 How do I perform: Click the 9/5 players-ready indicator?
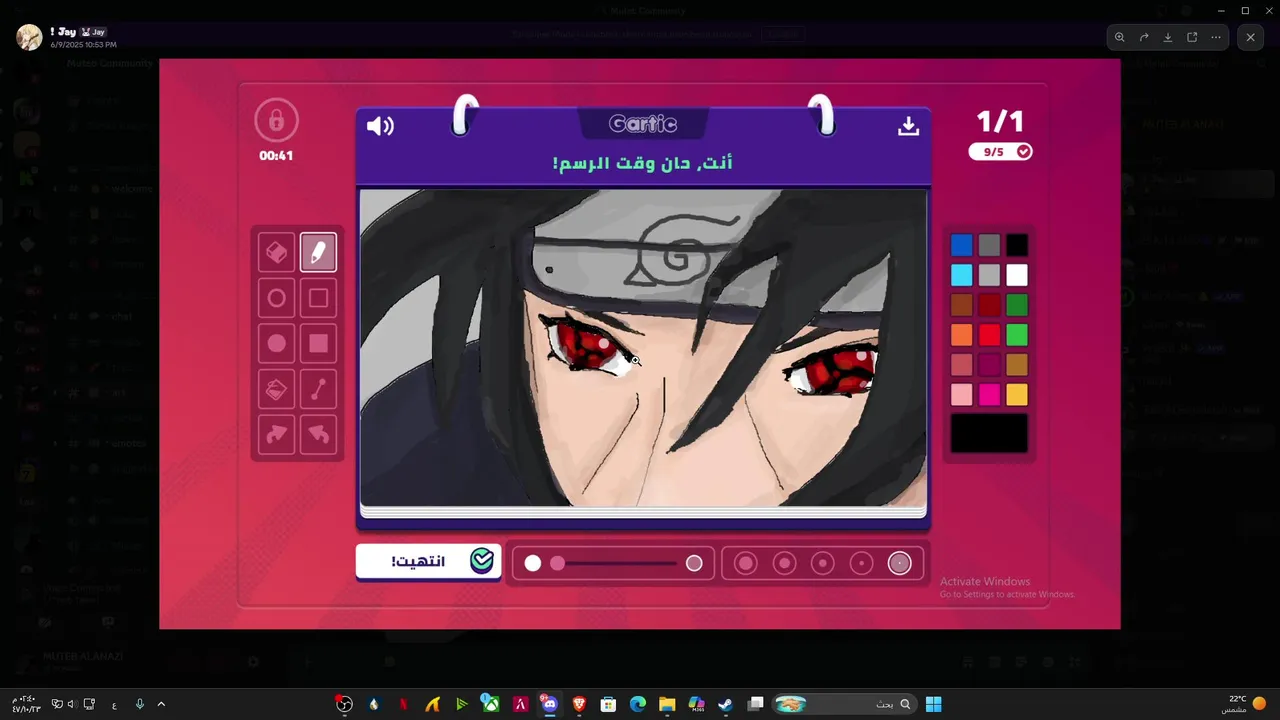pyautogui.click(x=1000, y=152)
